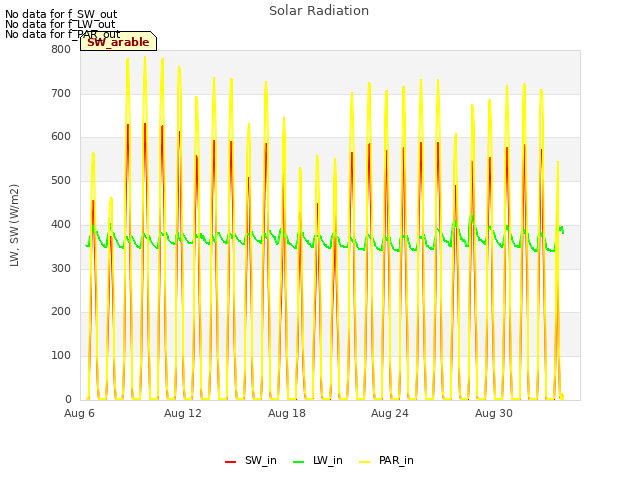Click the 0 y-axis tick label
The height and width of the screenshot is (480, 640).
click(x=68, y=399)
